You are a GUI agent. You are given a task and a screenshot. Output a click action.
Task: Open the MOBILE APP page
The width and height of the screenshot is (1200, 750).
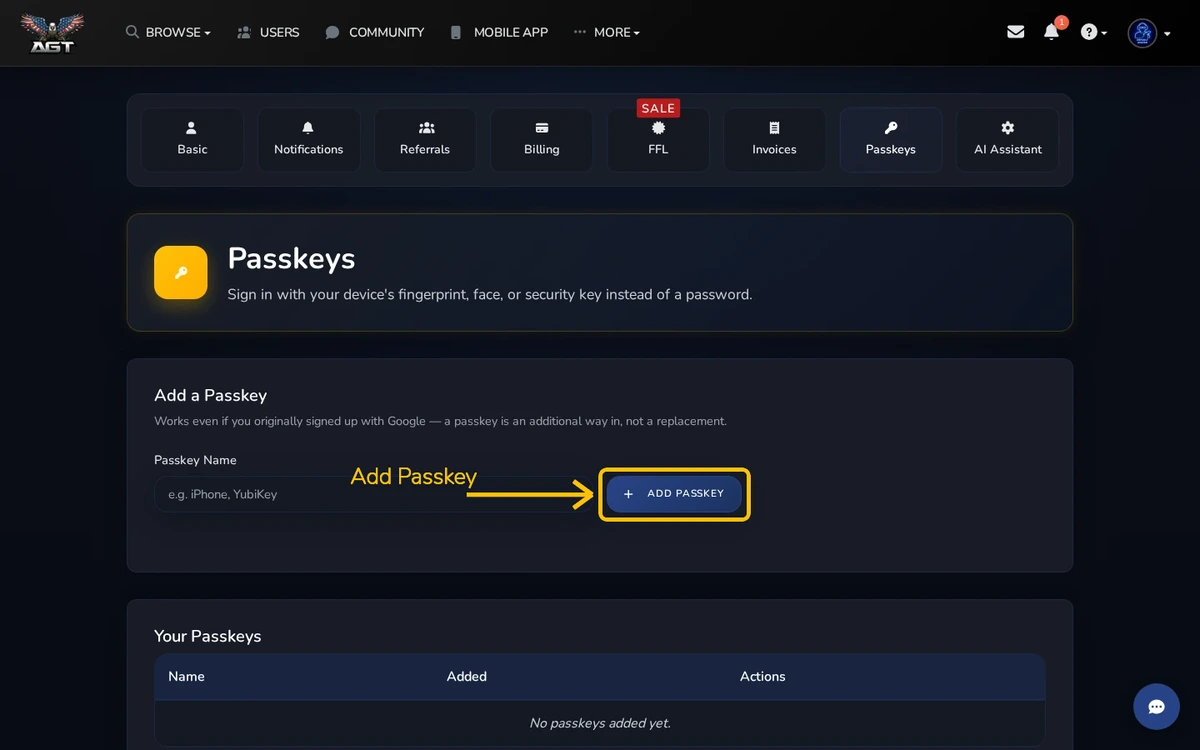coord(499,32)
